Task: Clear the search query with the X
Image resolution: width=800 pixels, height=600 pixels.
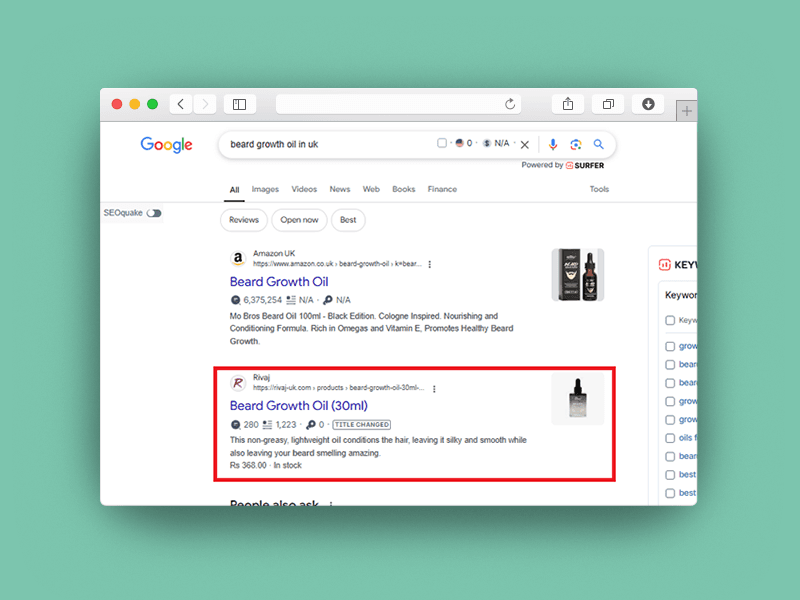Action: [525, 144]
